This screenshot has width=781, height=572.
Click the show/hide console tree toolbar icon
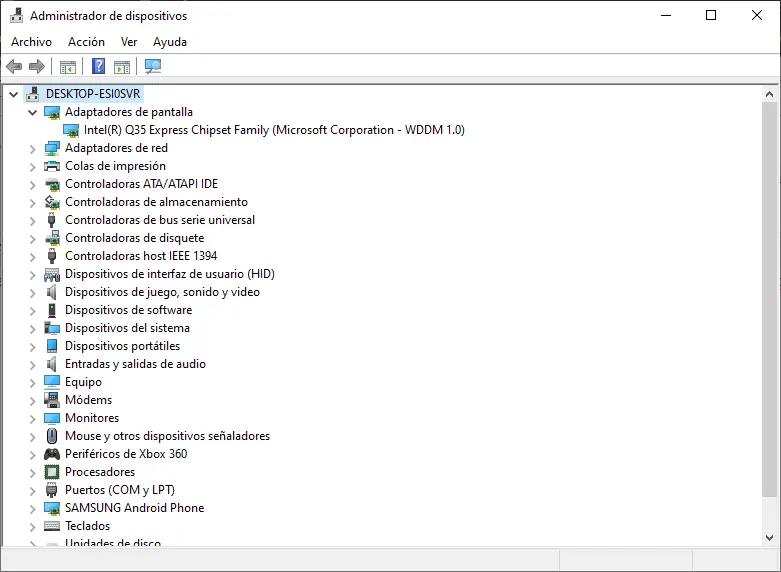68,67
